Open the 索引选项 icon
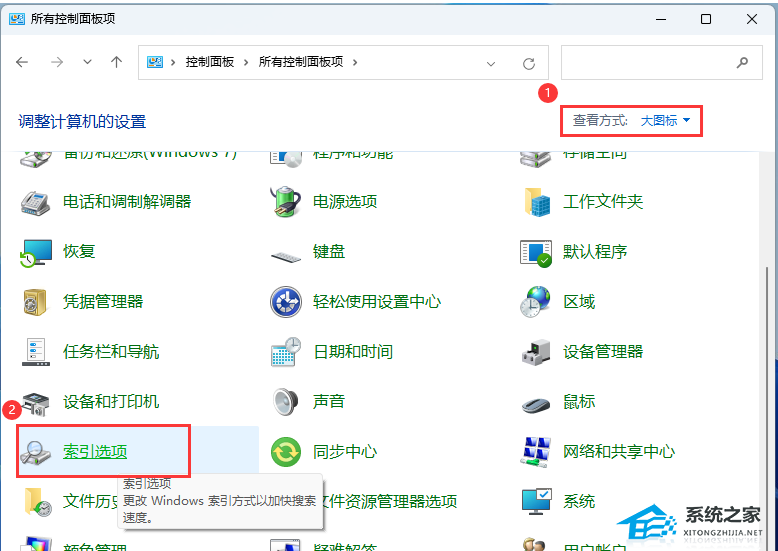This screenshot has height=551, width=778. [36, 451]
